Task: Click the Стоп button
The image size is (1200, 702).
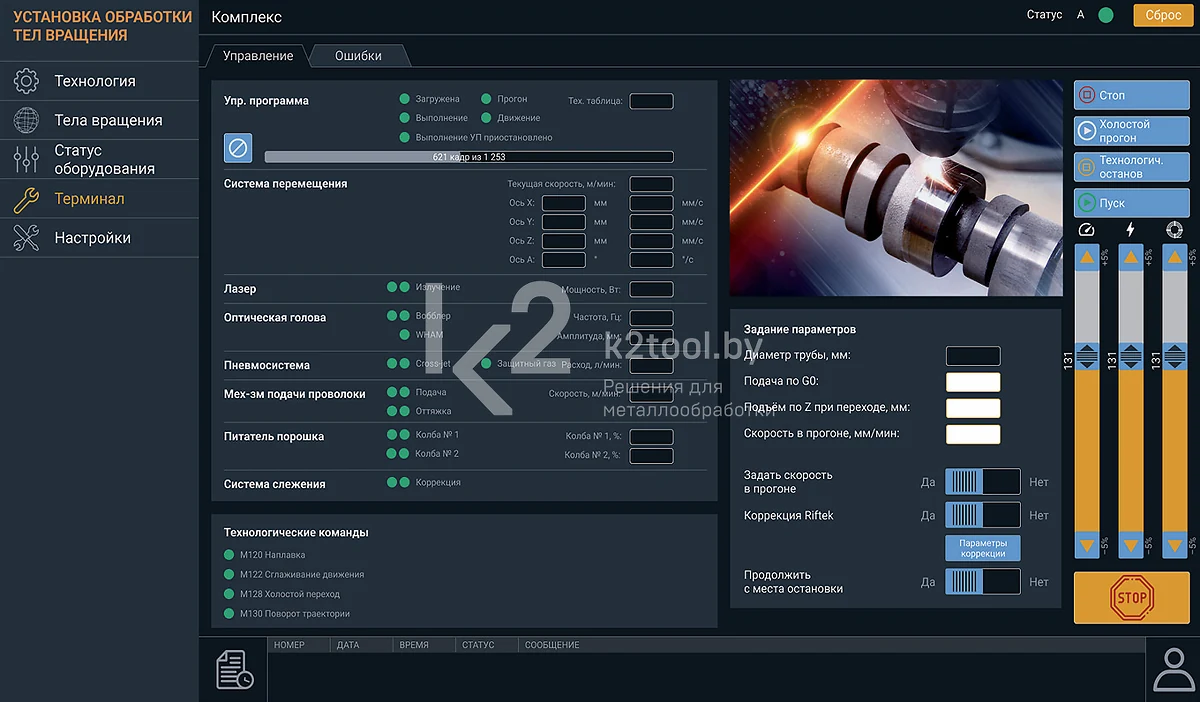Action: (1132, 95)
